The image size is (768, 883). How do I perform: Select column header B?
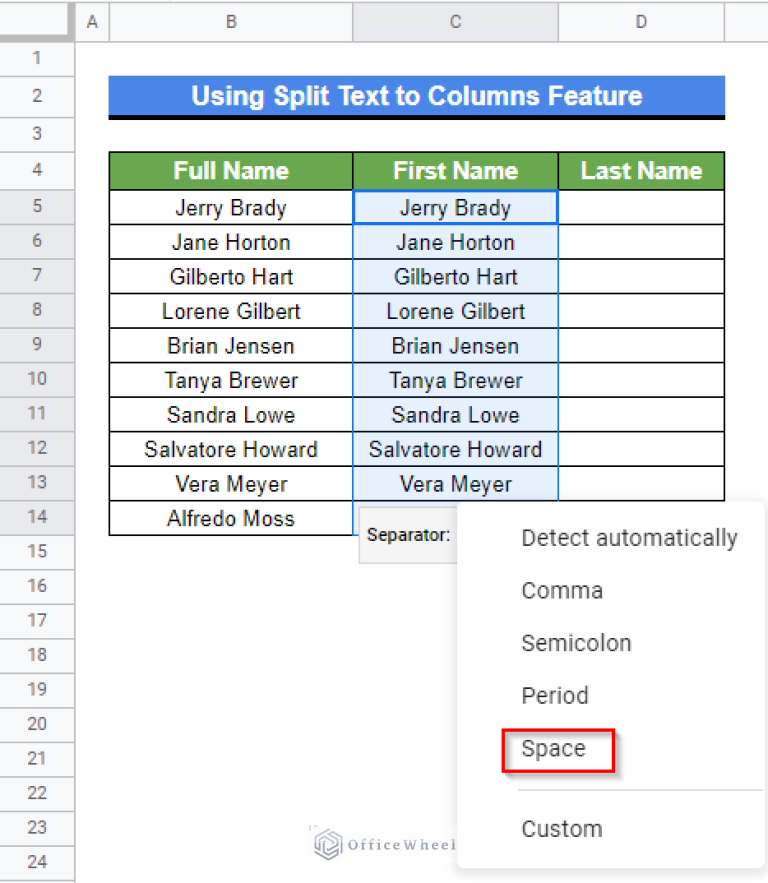230,21
